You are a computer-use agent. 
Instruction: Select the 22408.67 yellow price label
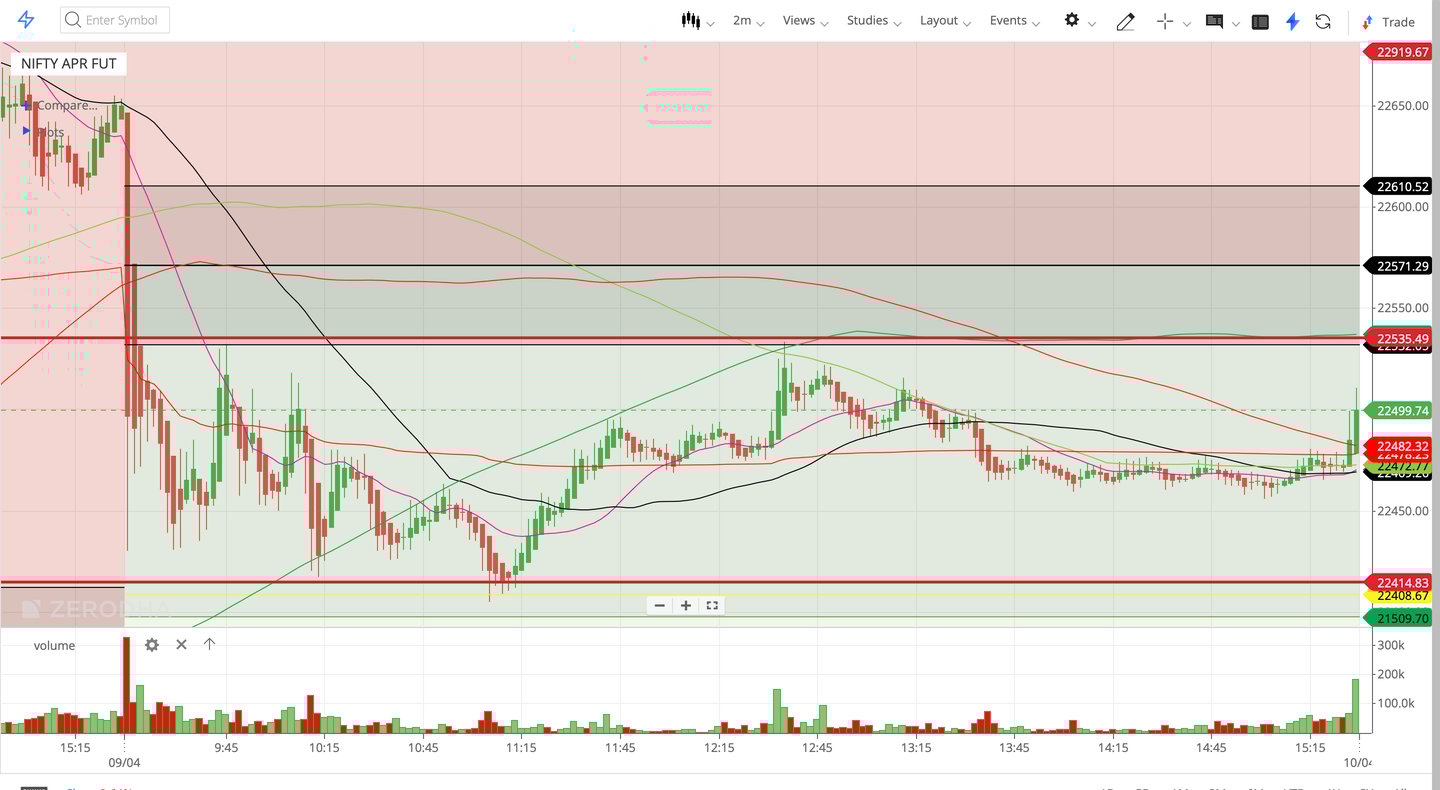1400,596
